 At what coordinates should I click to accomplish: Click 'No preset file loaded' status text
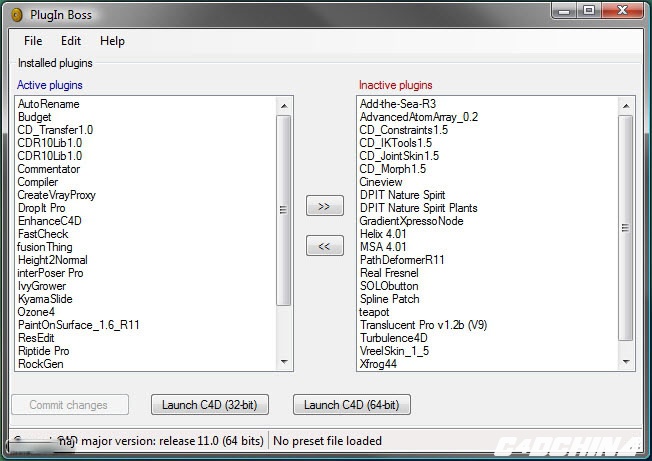(x=327, y=441)
